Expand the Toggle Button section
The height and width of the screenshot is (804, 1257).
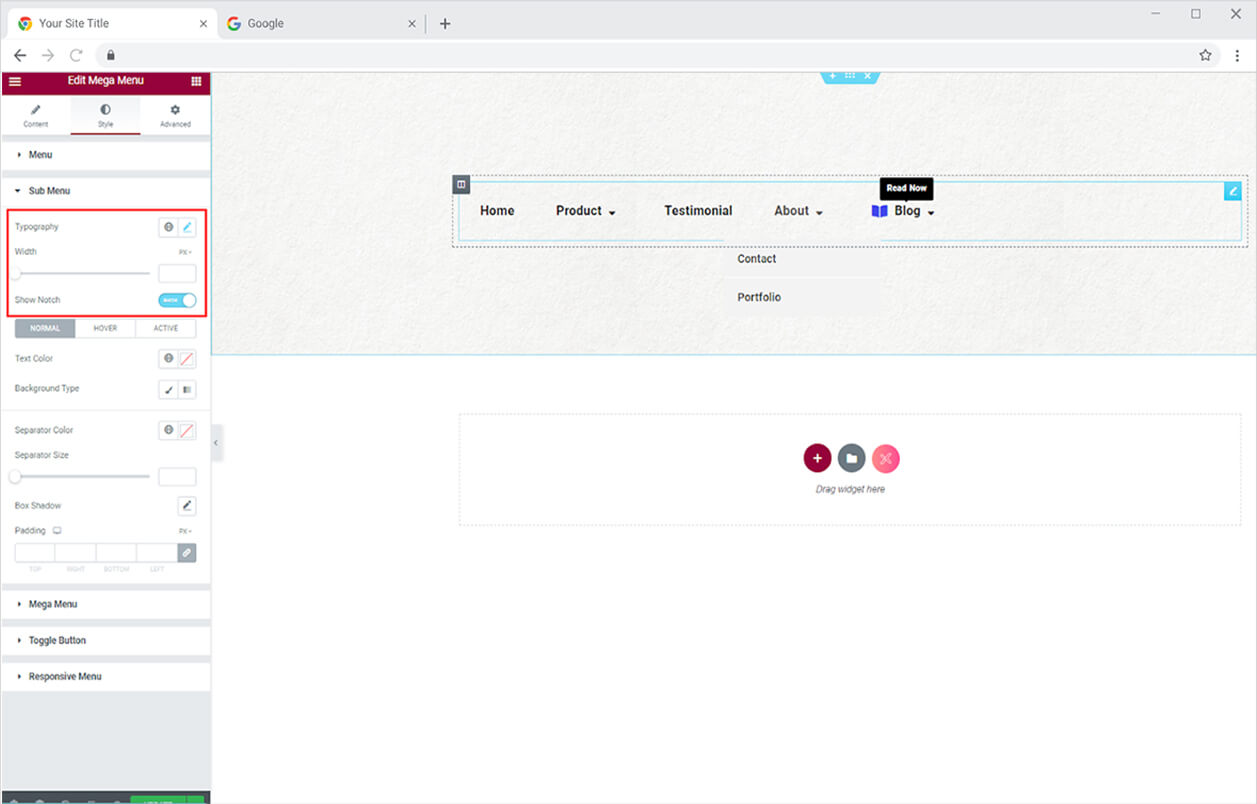[57, 640]
